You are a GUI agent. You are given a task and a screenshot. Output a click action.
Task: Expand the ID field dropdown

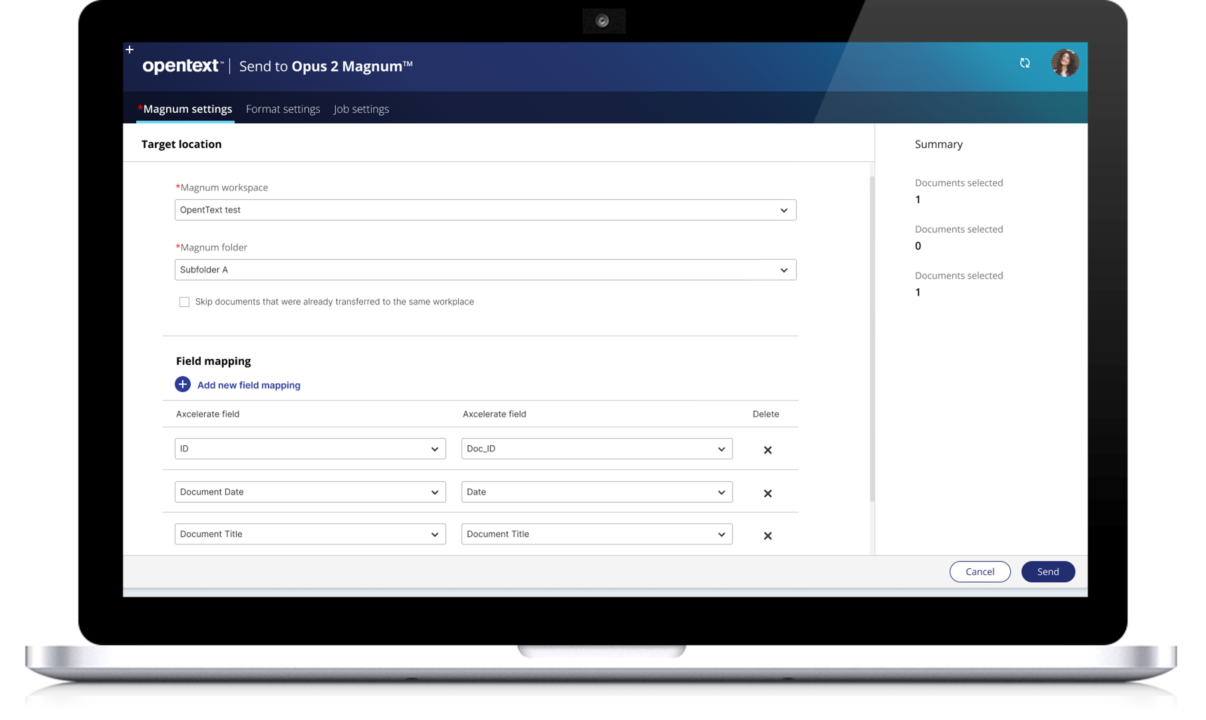(310, 449)
